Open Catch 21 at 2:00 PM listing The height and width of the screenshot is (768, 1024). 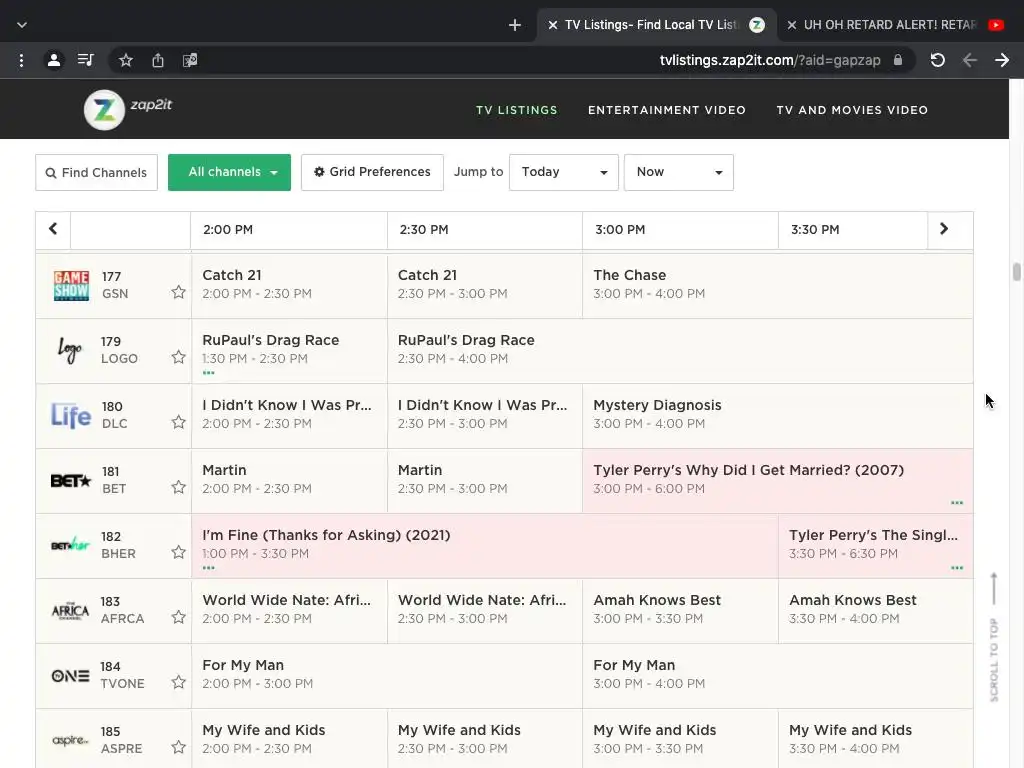click(289, 285)
